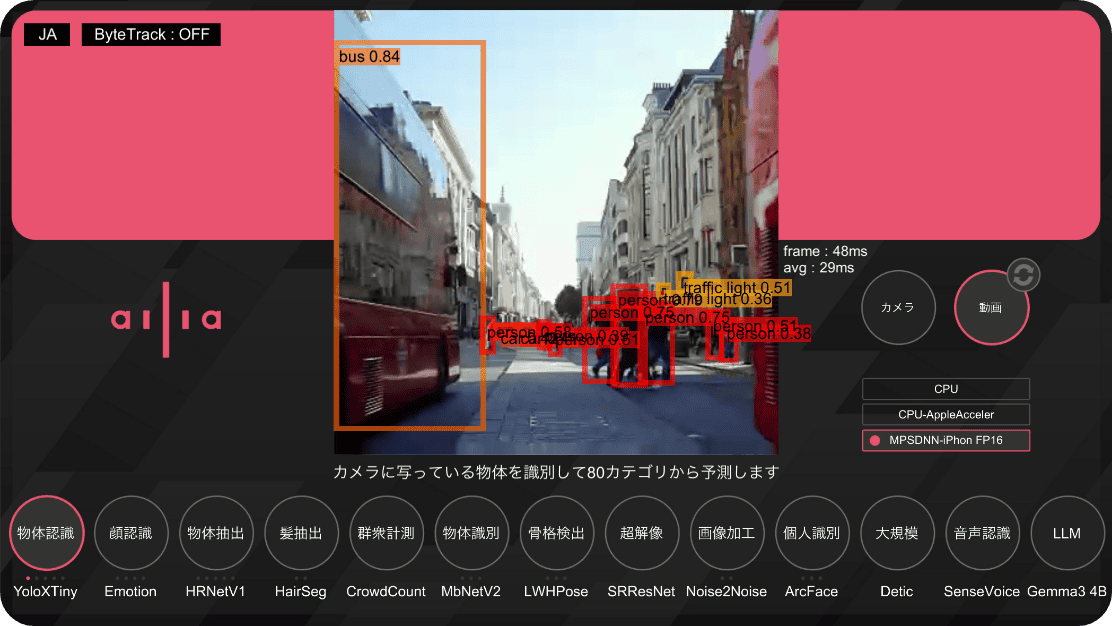
Task: Open the SRResNet 超解像 super-resolution model
Action: 641,533
